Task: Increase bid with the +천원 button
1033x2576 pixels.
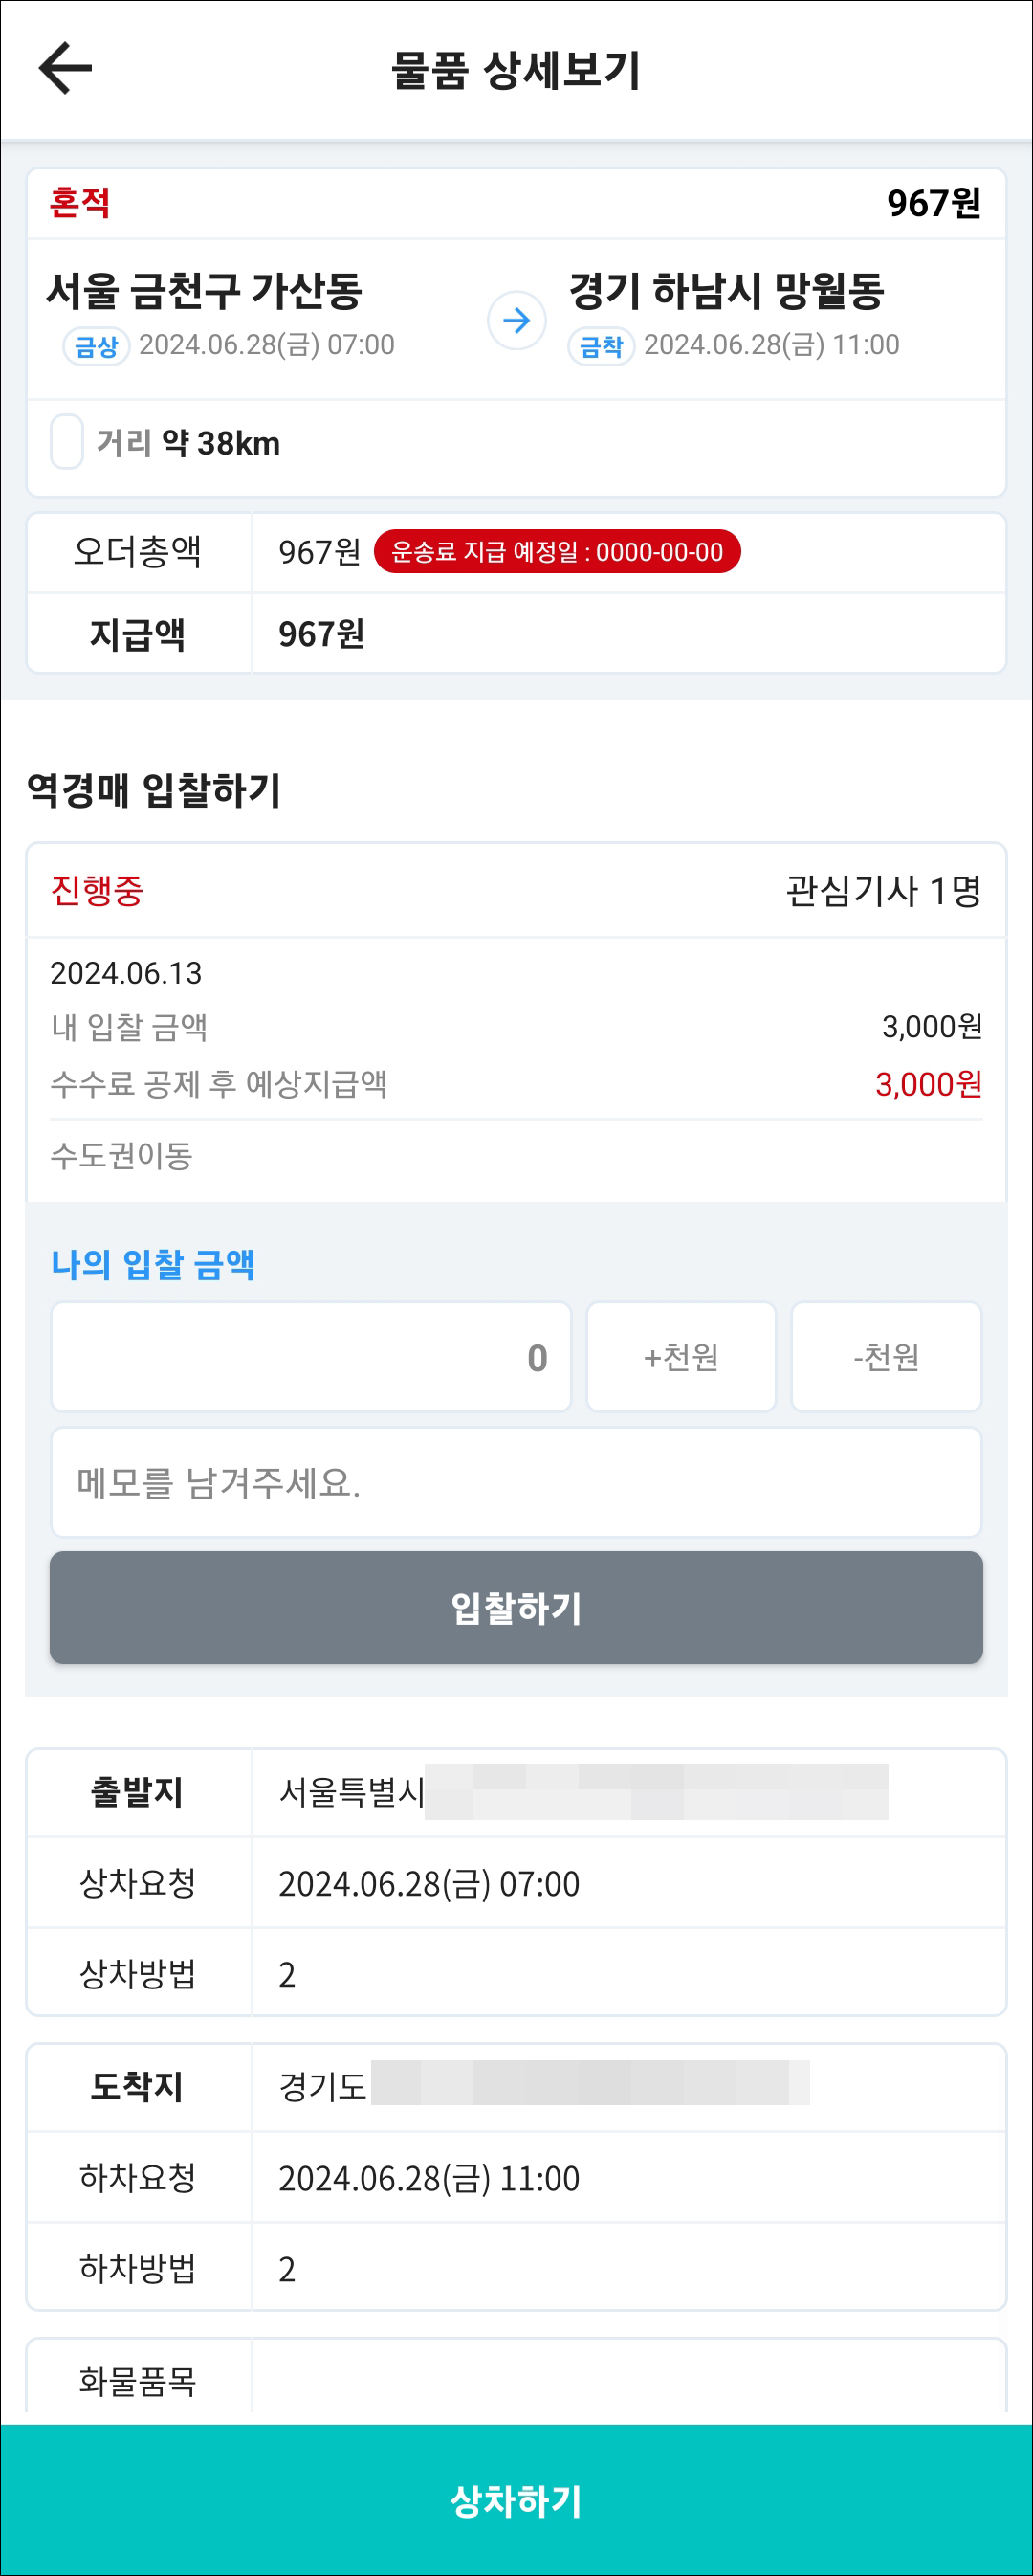Action: click(681, 1357)
